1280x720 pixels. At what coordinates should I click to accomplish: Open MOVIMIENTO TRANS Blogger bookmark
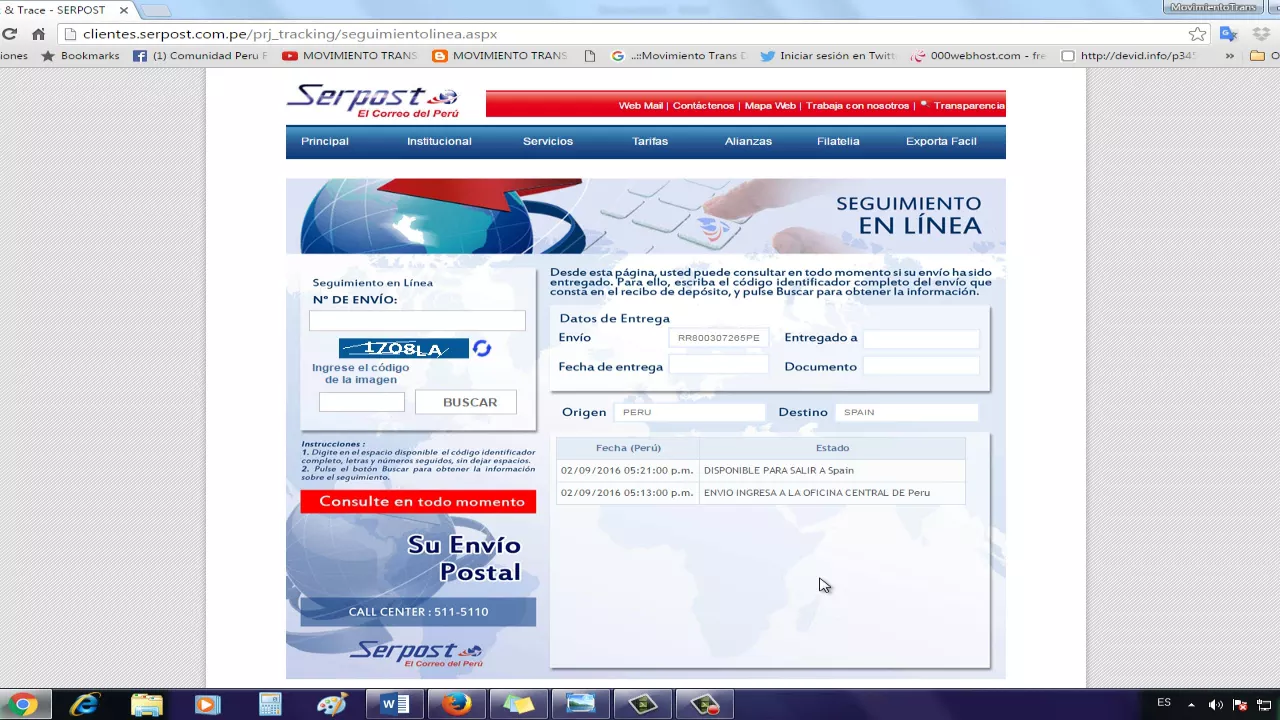[500, 56]
